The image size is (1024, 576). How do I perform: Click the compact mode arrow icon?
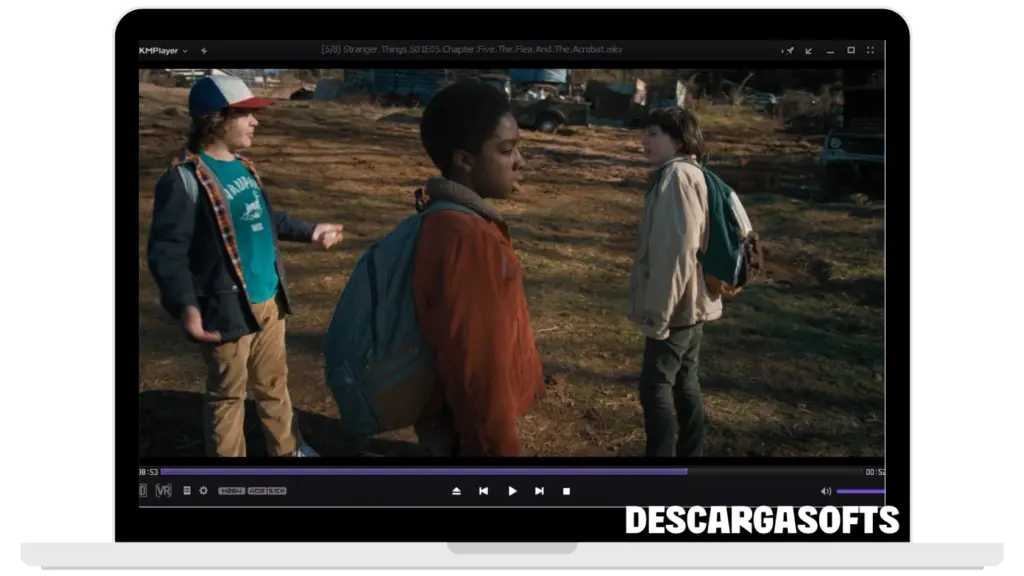(809, 50)
